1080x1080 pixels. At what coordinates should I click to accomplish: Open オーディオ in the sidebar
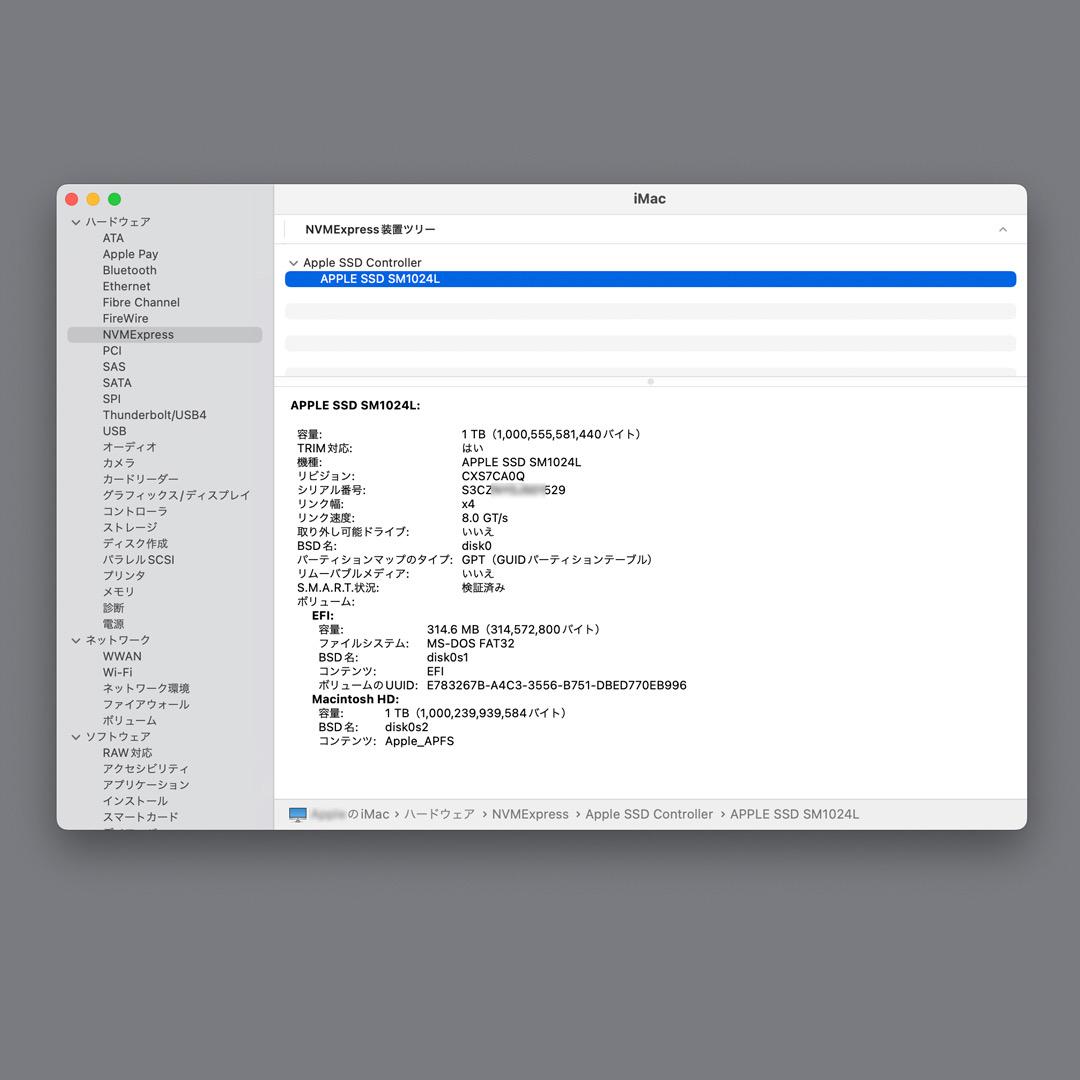(x=129, y=447)
